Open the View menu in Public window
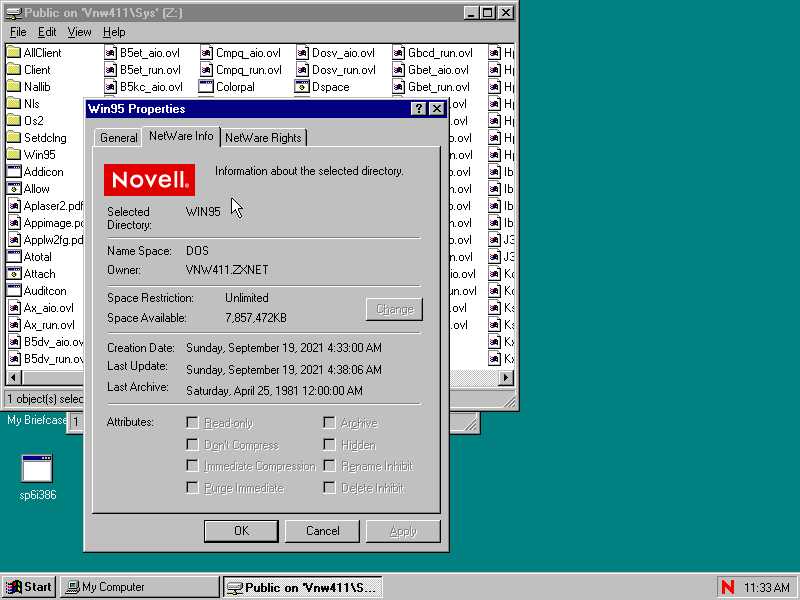 click(x=79, y=32)
